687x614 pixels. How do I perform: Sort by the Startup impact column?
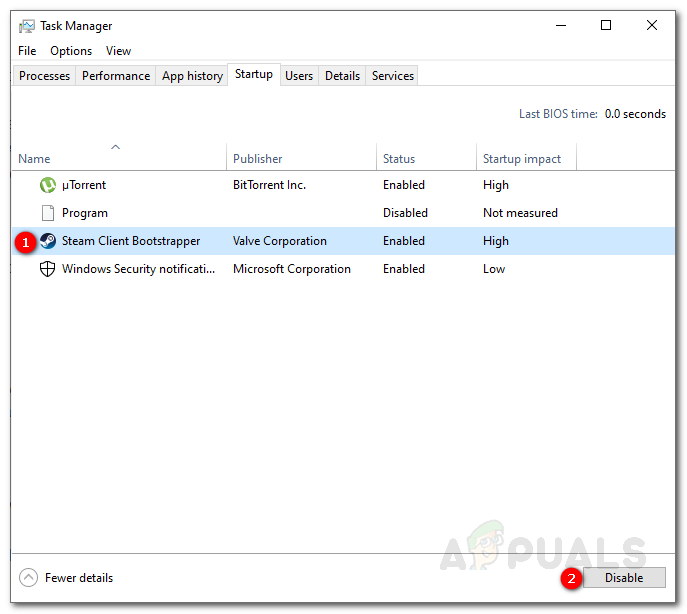[522, 159]
